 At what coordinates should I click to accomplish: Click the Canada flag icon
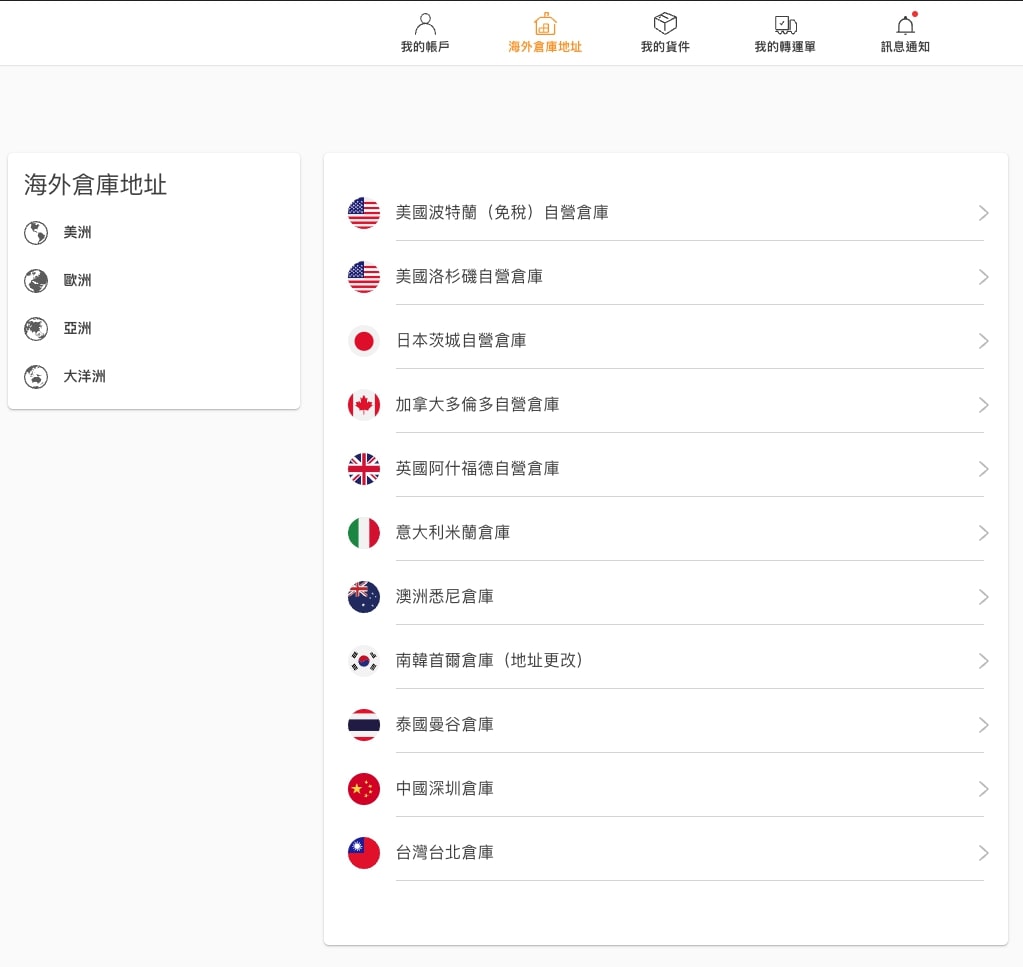[x=364, y=405]
